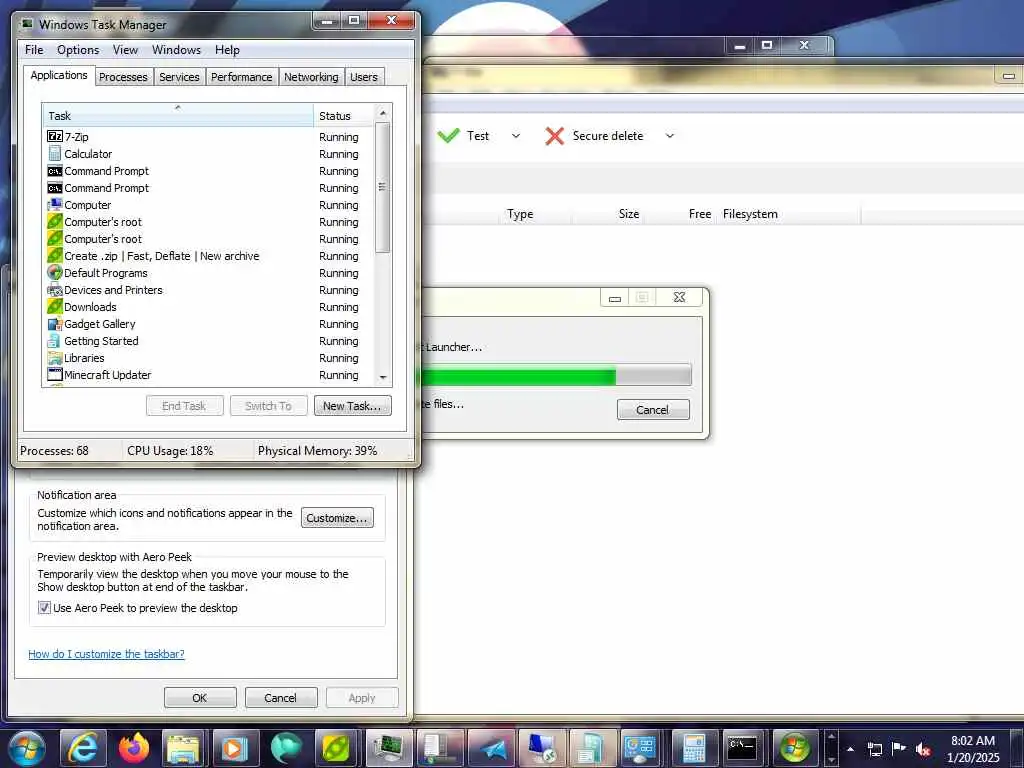The height and width of the screenshot is (768, 1024).
Task: Click the muted volume tray icon
Action: pos(923,749)
